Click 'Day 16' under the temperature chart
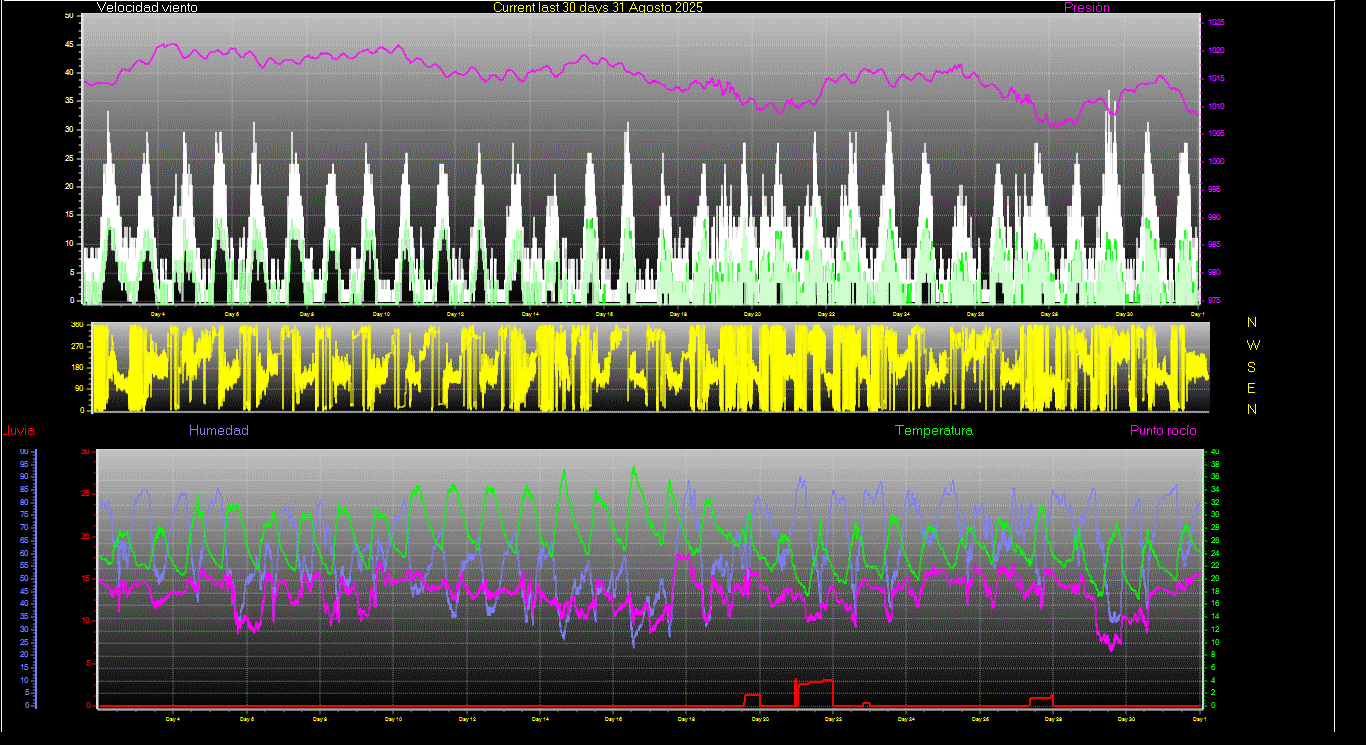Image resolution: width=1366 pixels, height=745 pixels. pyautogui.click(x=614, y=719)
